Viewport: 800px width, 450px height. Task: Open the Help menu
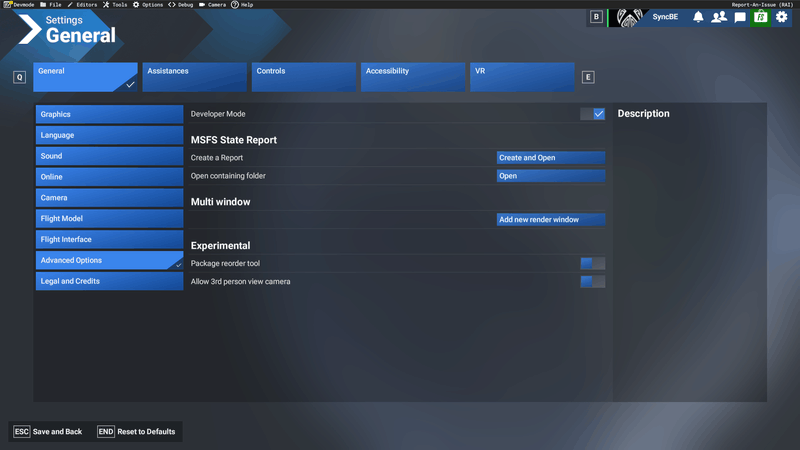click(242, 5)
